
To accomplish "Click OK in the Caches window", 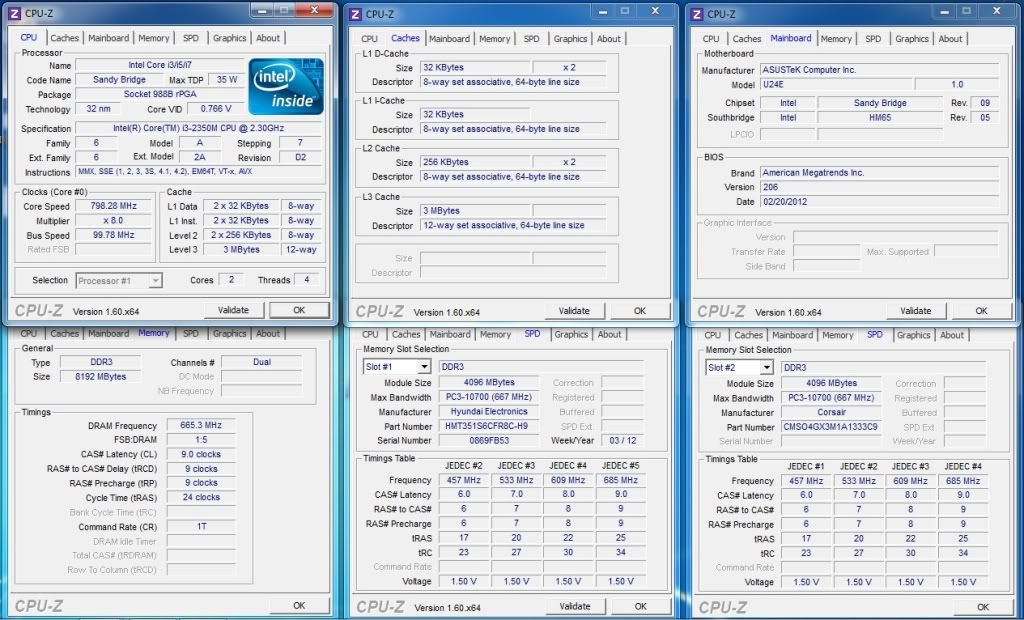I will click(640, 311).
